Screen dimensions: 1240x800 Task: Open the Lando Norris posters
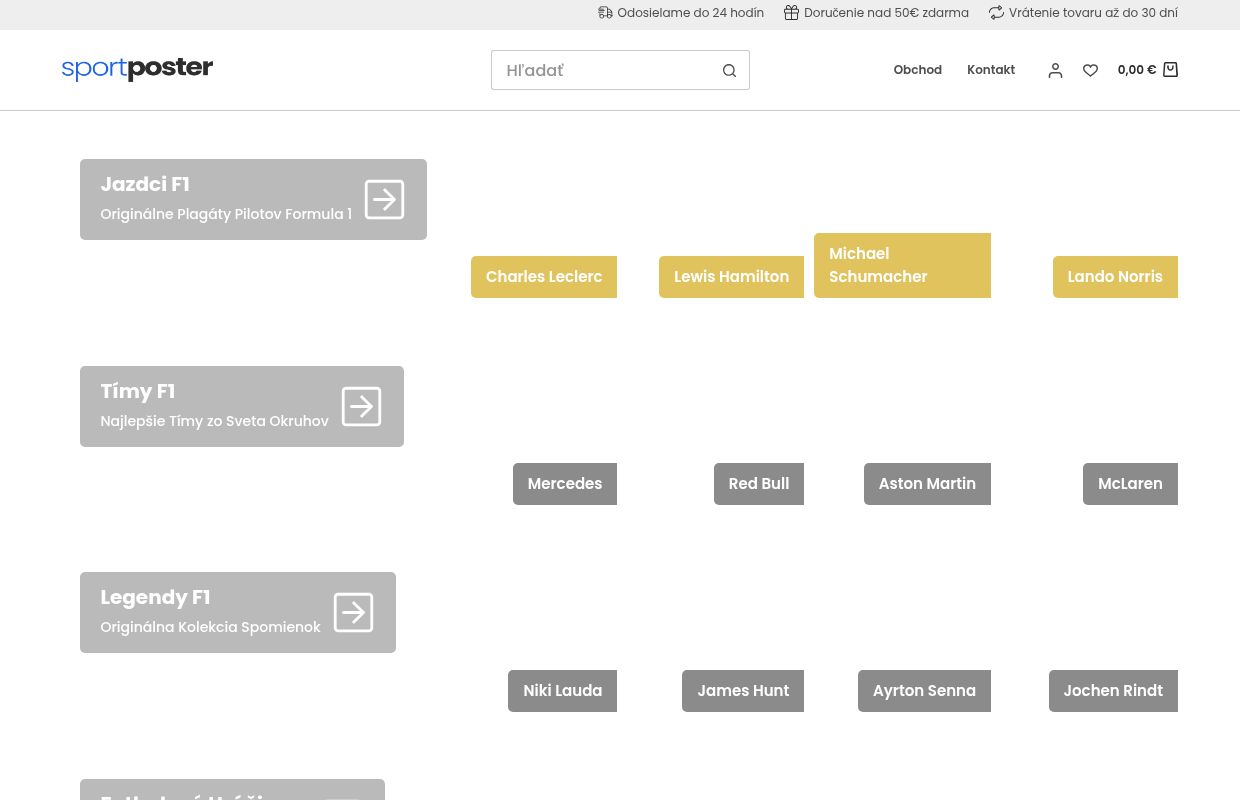click(x=1114, y=277)
